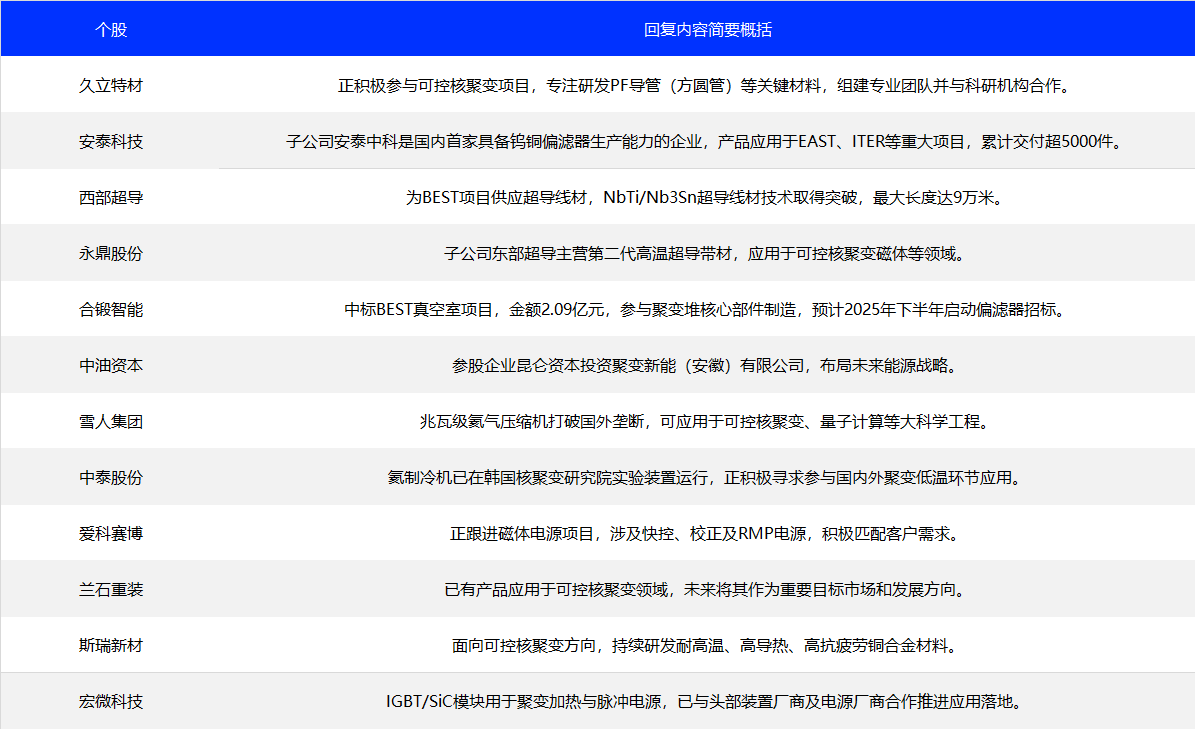Click the summary mentioning PF导管 materials

coord(705,85)
